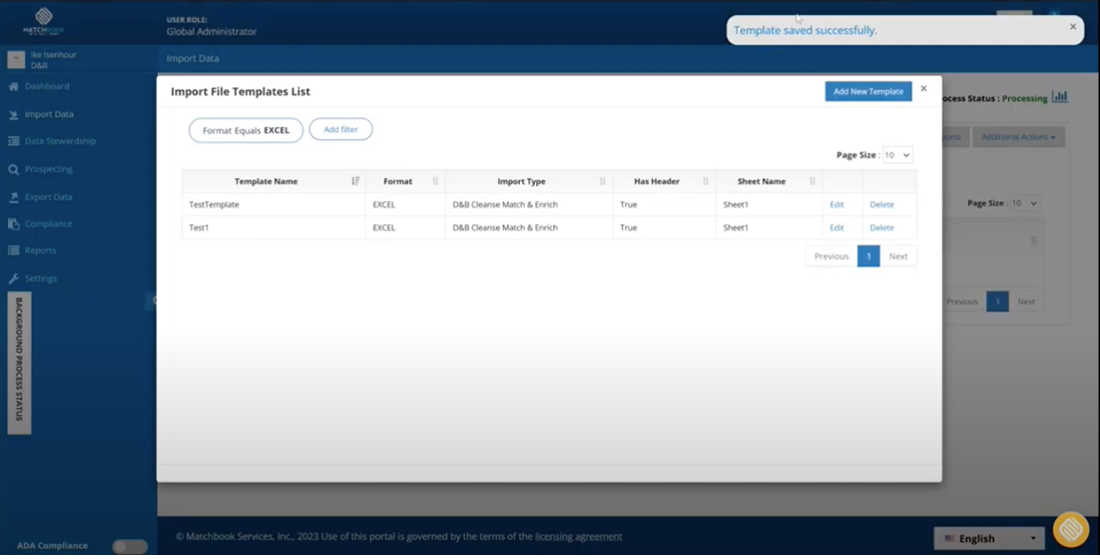The width and height of the screenshot is (1100, 559).
Task: Click the Export Data icon
Action: 13,197
